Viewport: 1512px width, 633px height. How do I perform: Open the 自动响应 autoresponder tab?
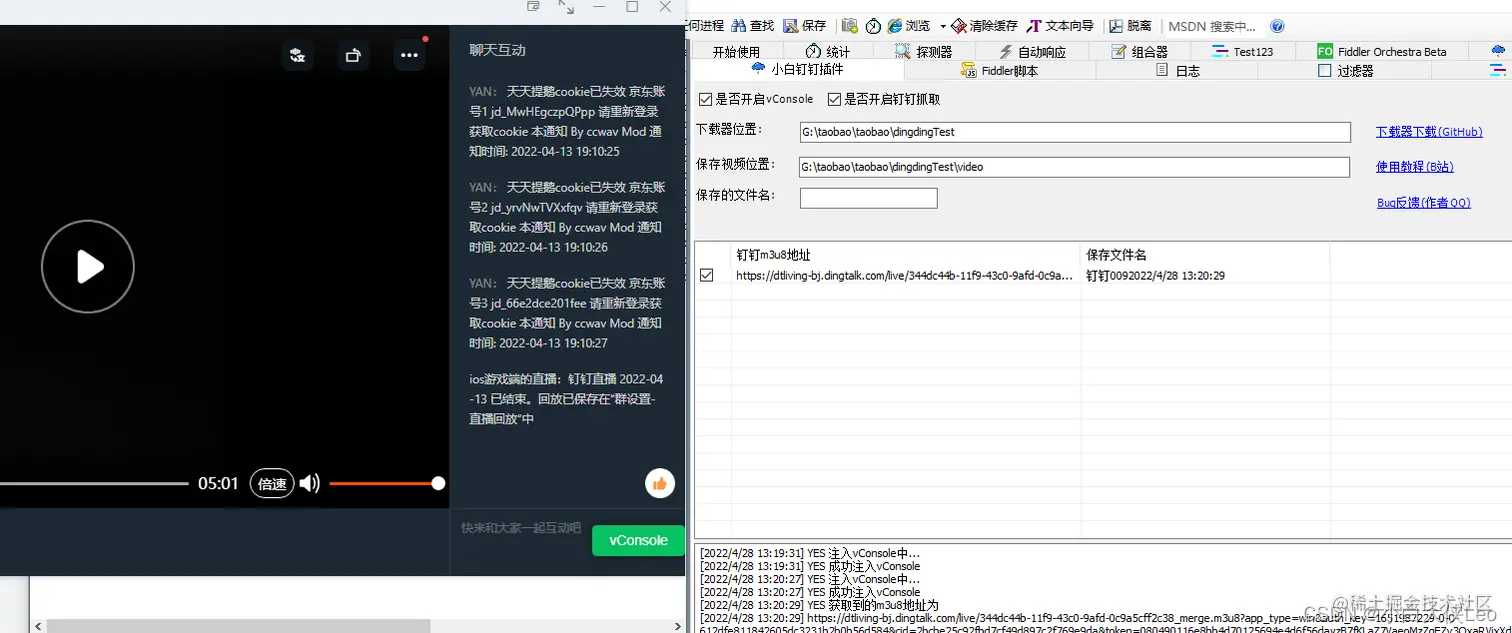pyautogui.click(x=1032, y=52)
